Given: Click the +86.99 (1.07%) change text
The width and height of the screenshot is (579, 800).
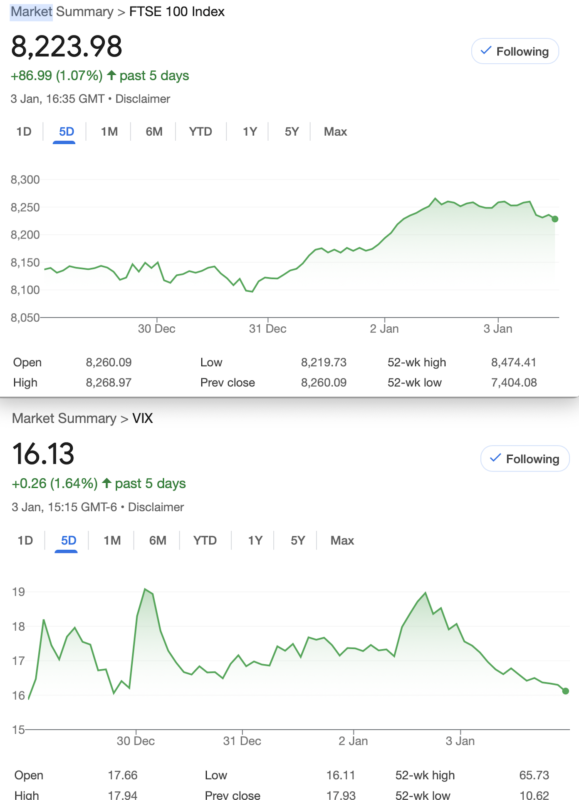Looking at the screenshot, I should click(57, 76).
